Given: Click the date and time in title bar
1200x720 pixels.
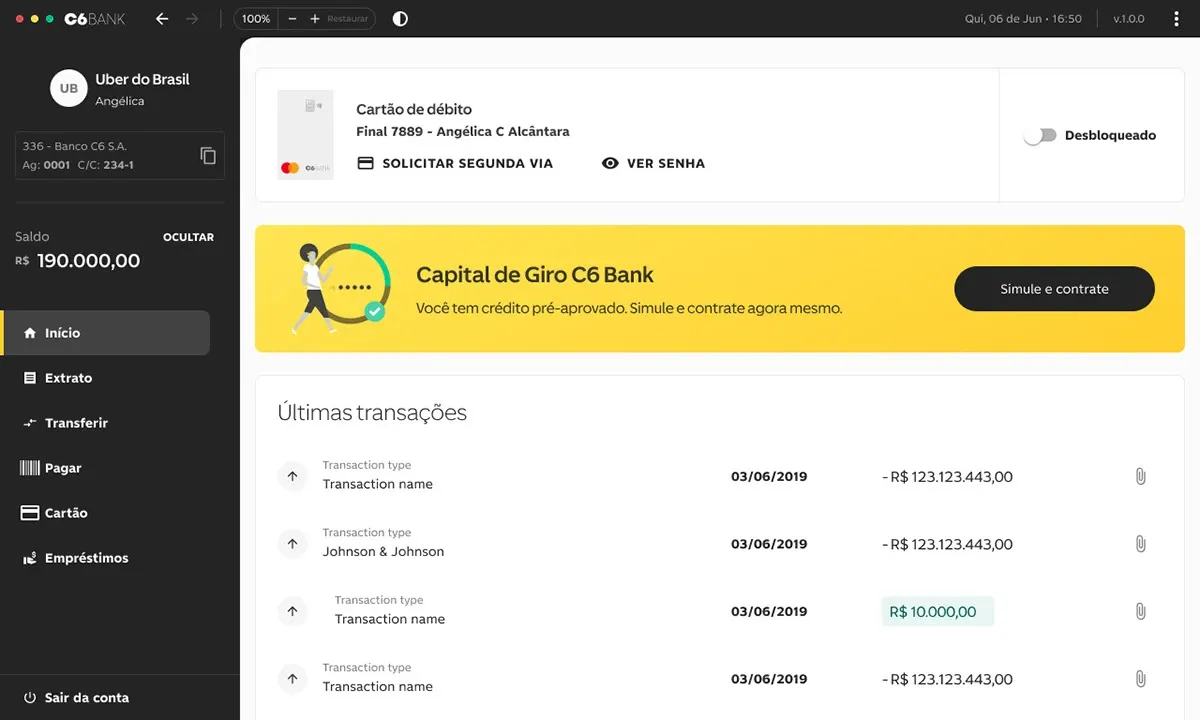Looking at the screenshot, I should [1023, 19].
